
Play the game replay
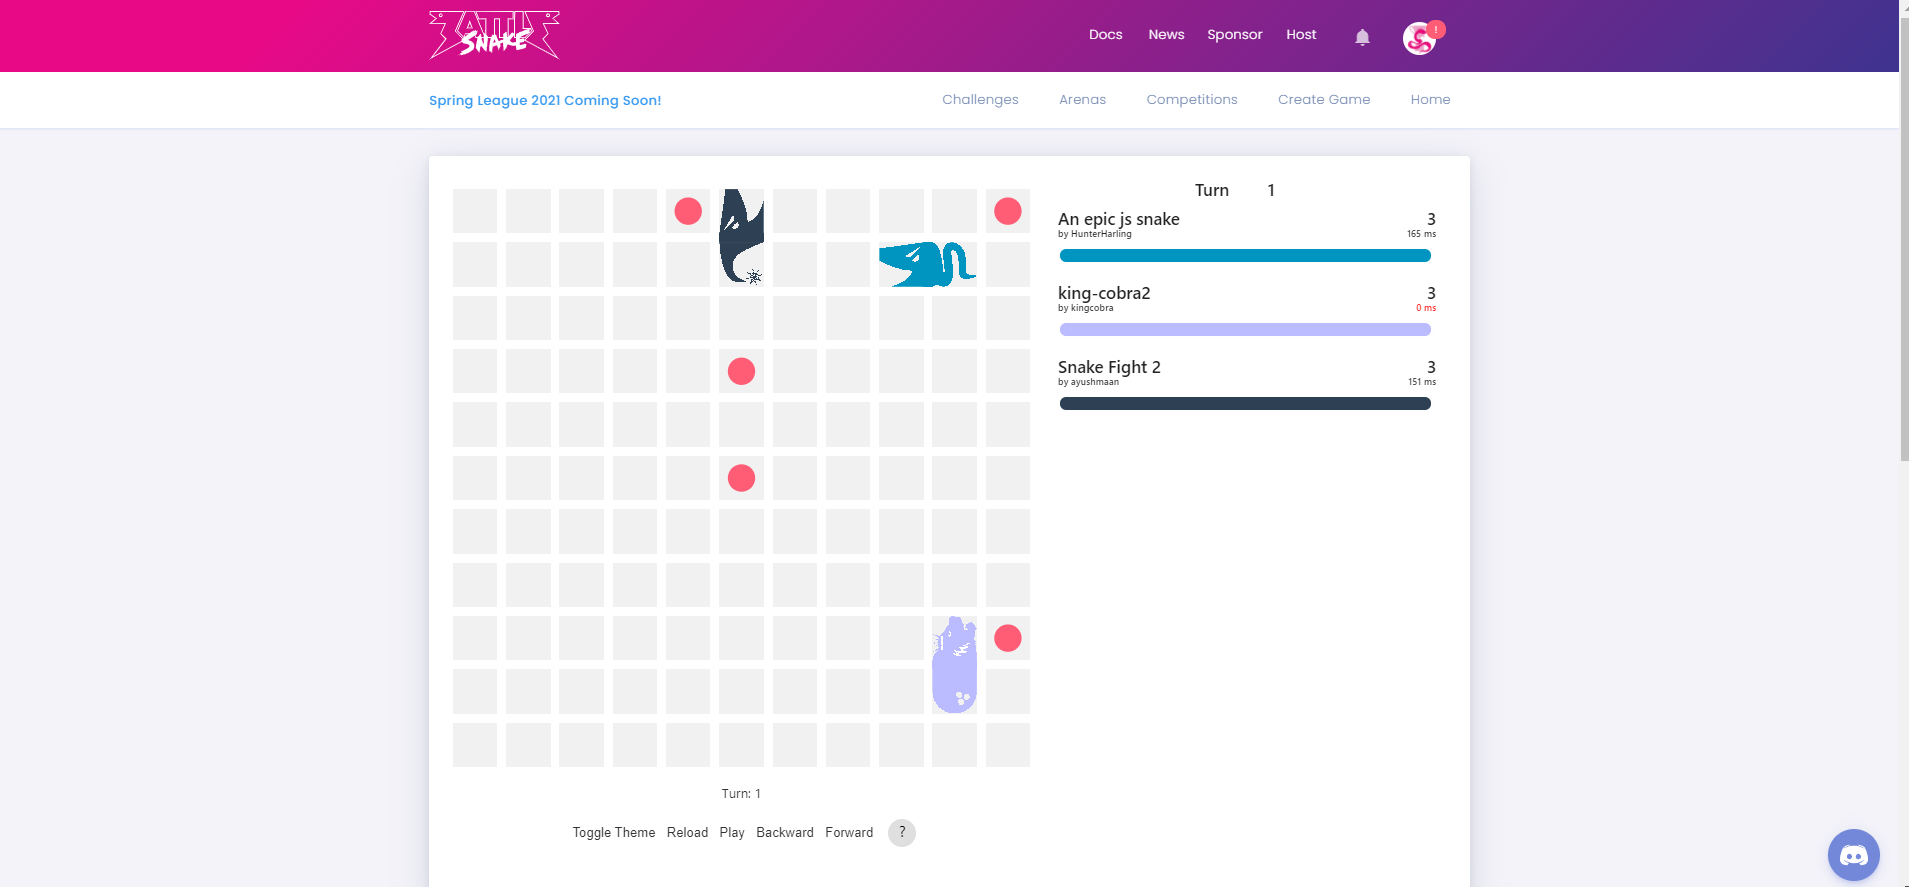732,833
